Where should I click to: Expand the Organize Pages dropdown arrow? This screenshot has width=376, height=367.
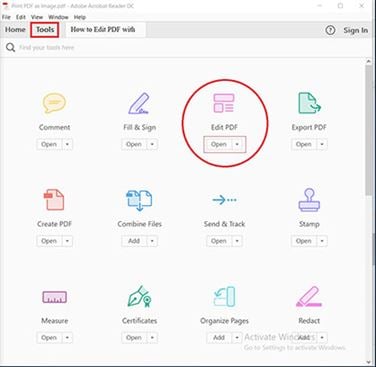[x=237, y=338]
